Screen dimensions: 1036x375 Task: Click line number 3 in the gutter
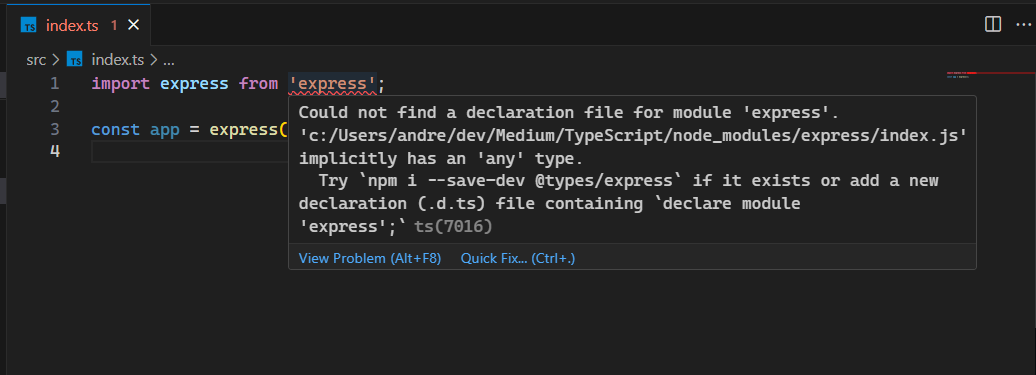(x=54, y=129)
